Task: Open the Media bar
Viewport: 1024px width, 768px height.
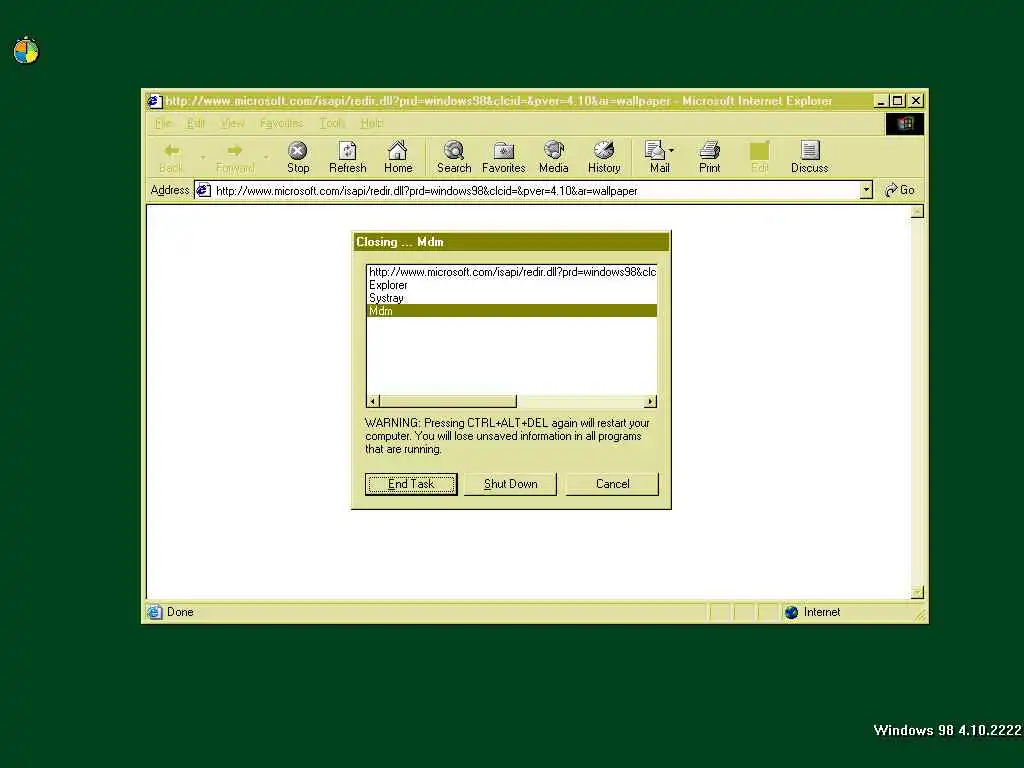Action: (553, 157)
